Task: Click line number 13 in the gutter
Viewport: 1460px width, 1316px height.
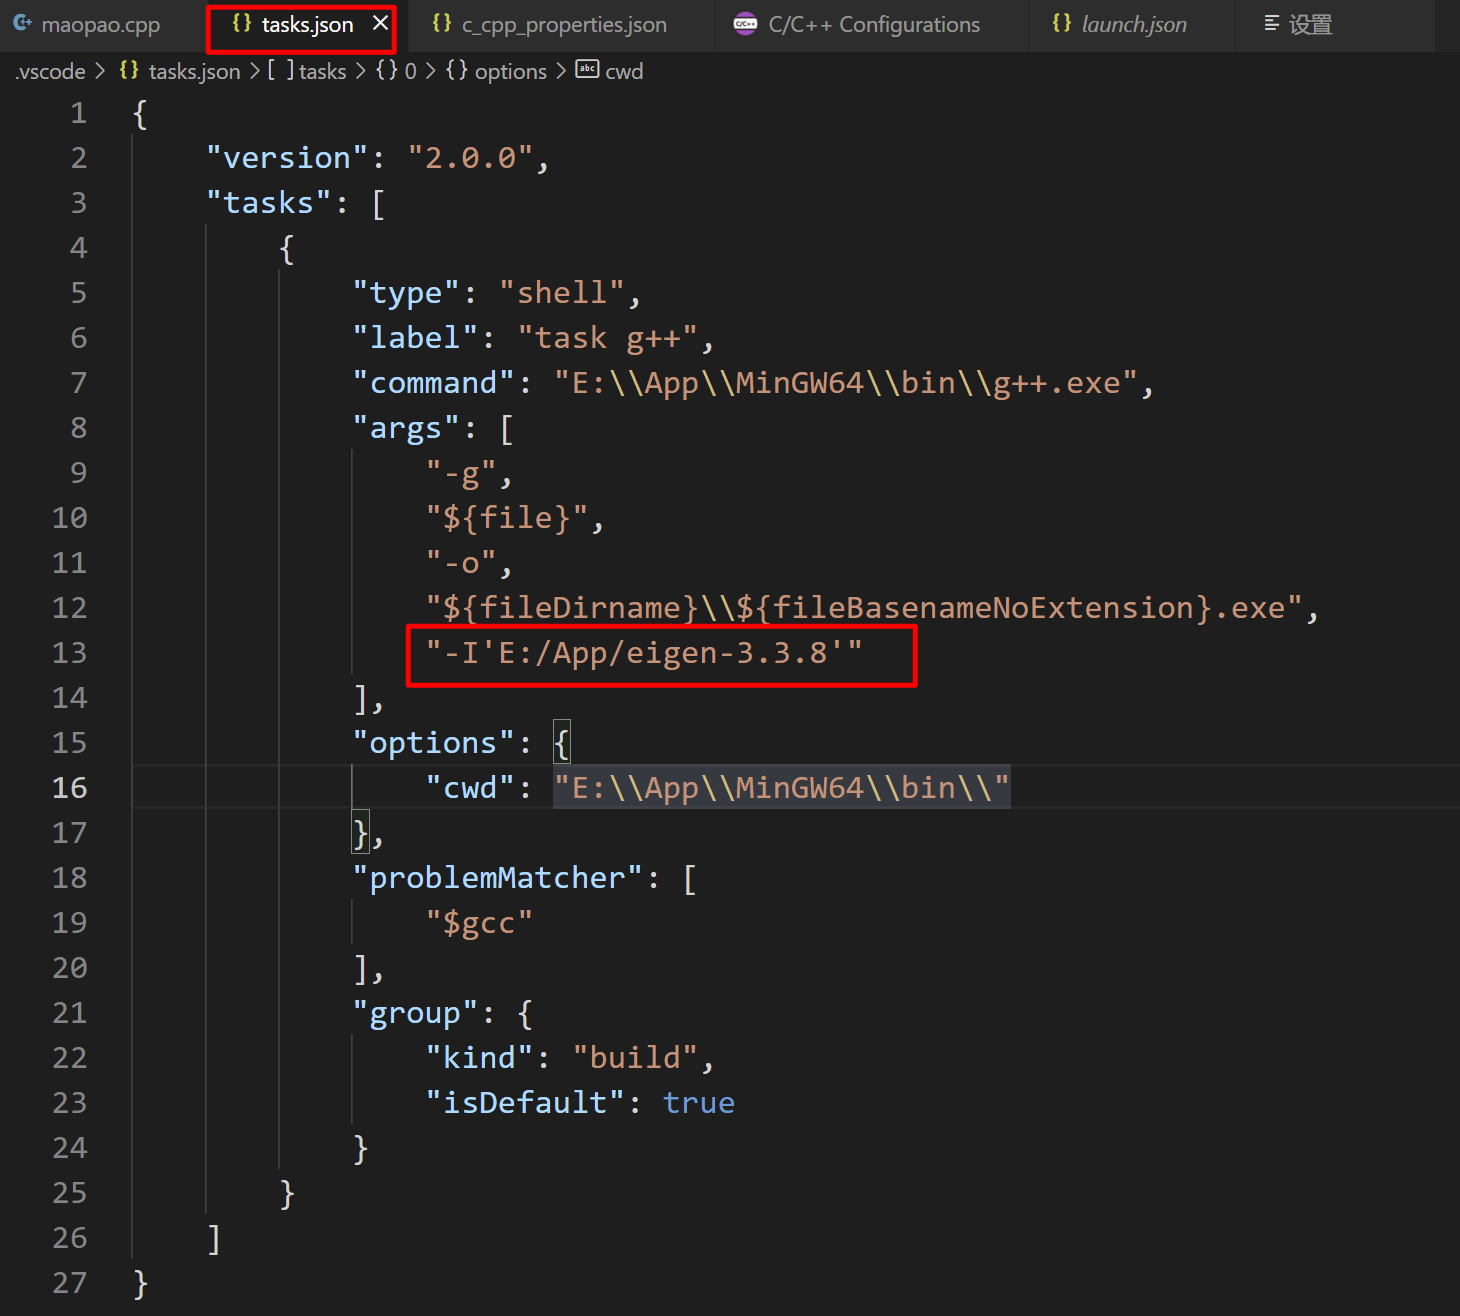Action: pyautogui.click(x=69, y=652)
